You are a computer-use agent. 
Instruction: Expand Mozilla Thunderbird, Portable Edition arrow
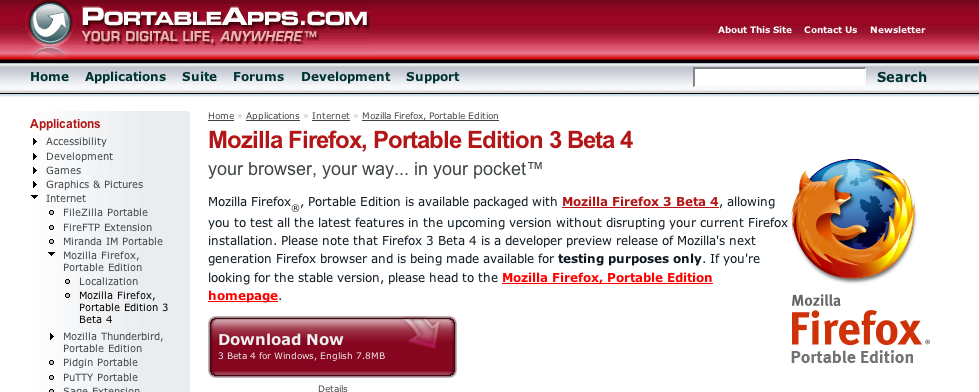click(x=52, y=336)
